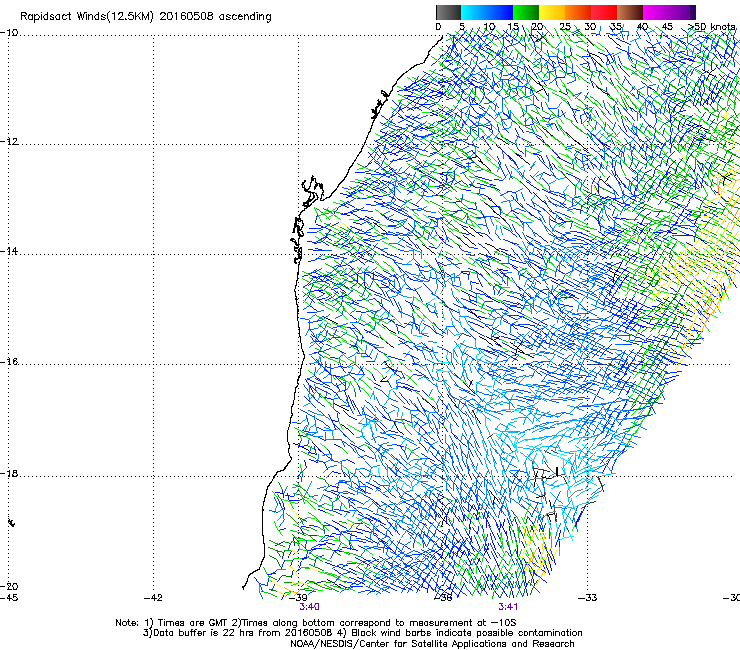Click the '-12' latitude axis label
Screen dimensions: 740x650
(x=9, y=142)
